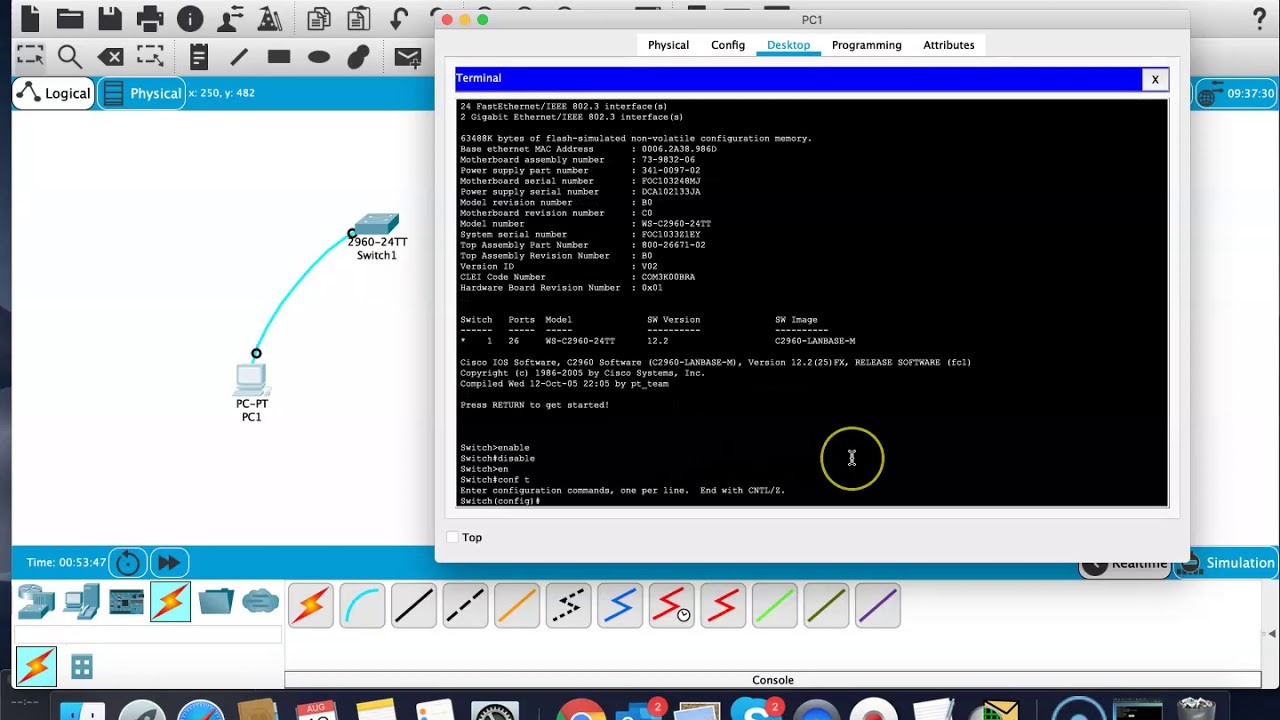Save the project with the floppy disk icon
This screenshot has width=1280, height=720.
pos(110,18)
